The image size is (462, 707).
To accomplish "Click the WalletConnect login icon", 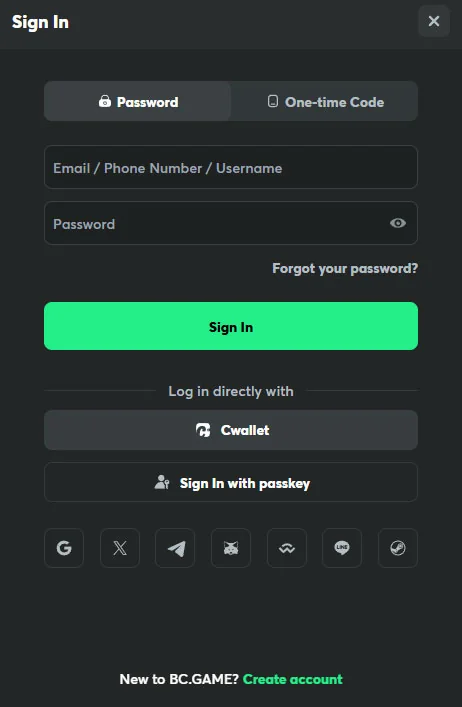I will 287,548.
